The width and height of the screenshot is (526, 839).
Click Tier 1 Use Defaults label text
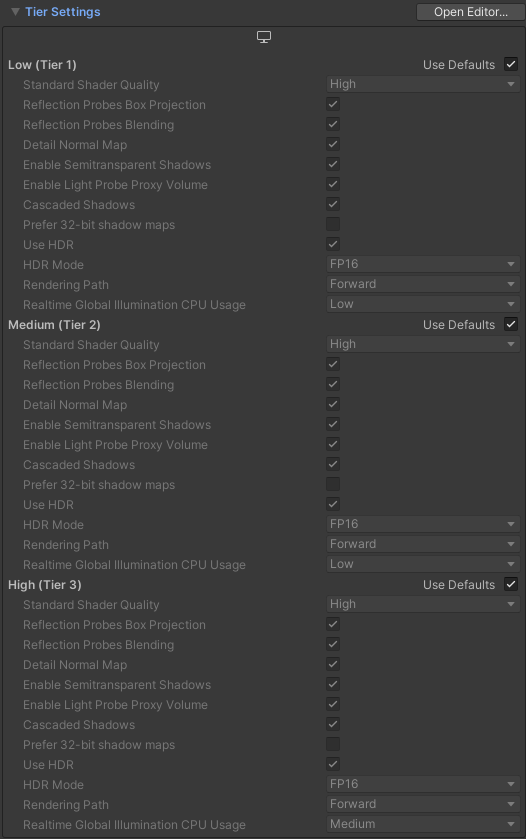459,65
